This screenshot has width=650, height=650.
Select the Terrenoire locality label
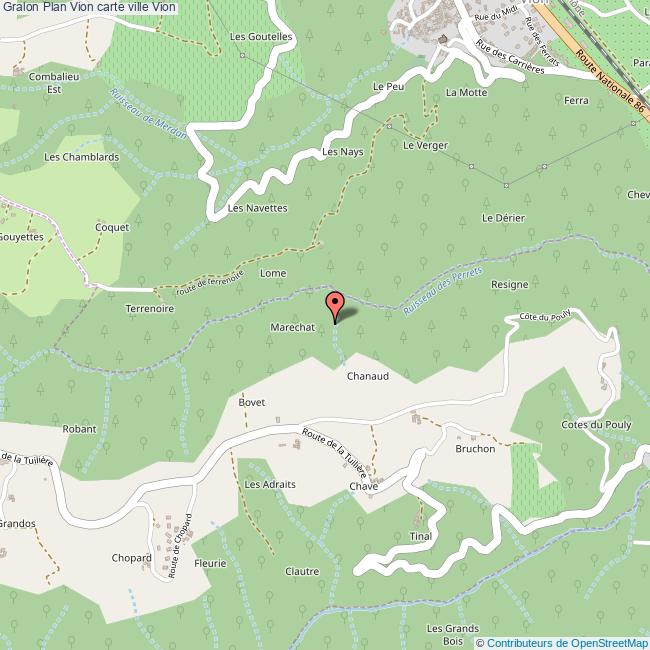150,308
